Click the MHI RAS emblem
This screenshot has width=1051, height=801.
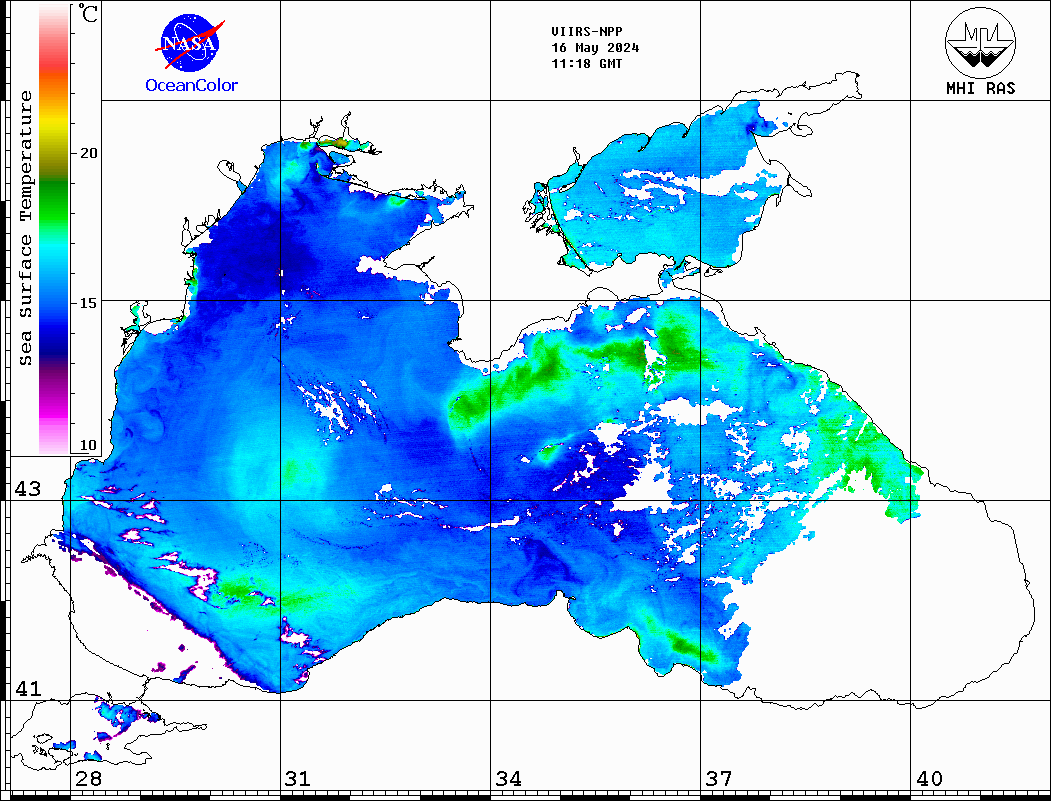click(980, 42)
